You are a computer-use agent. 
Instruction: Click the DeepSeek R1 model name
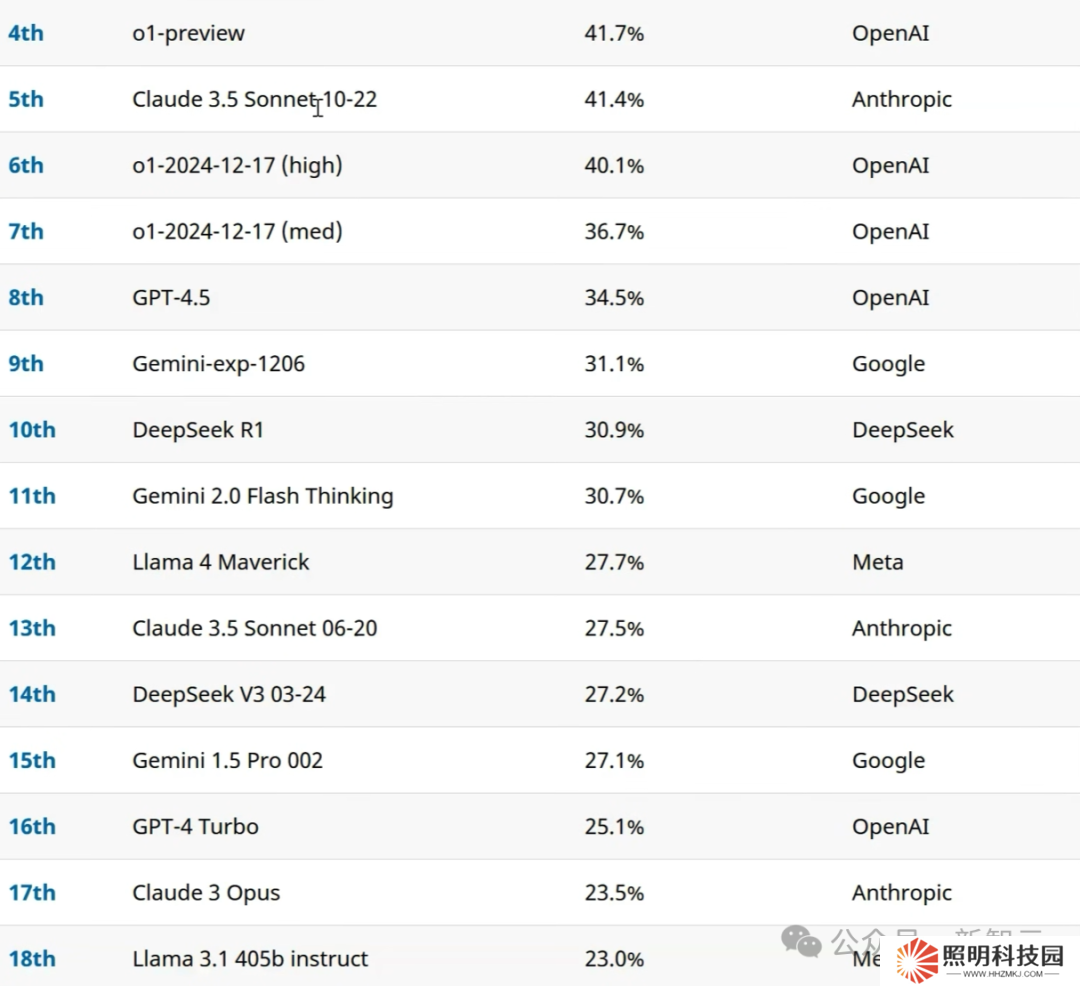pos(198,430)
